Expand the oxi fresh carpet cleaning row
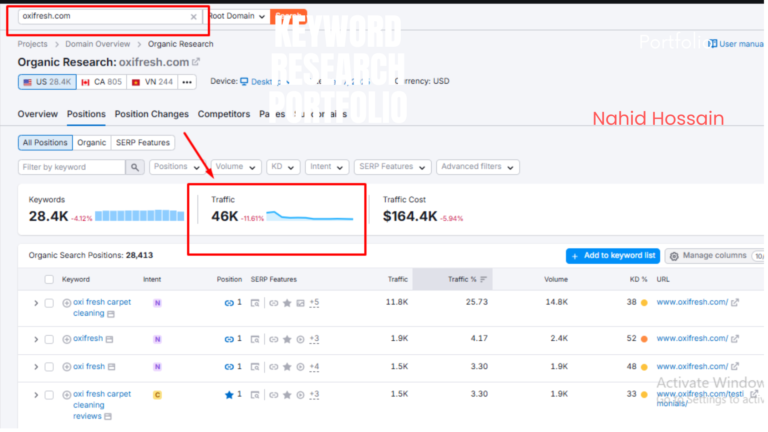The image size is (768, 432). click(x=36, y=304)
